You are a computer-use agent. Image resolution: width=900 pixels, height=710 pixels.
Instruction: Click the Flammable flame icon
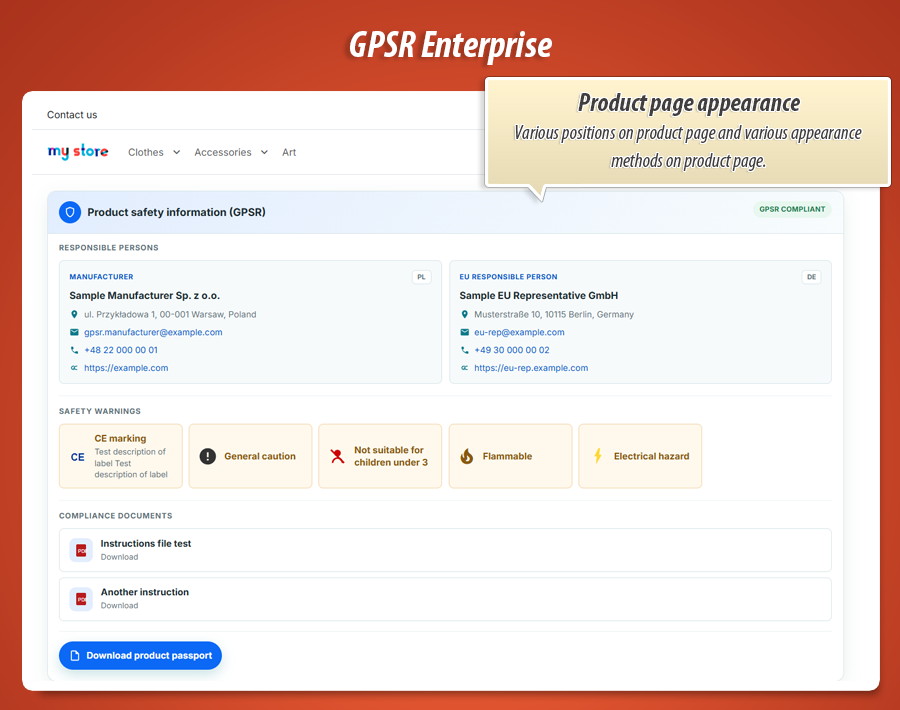(467, 456)
